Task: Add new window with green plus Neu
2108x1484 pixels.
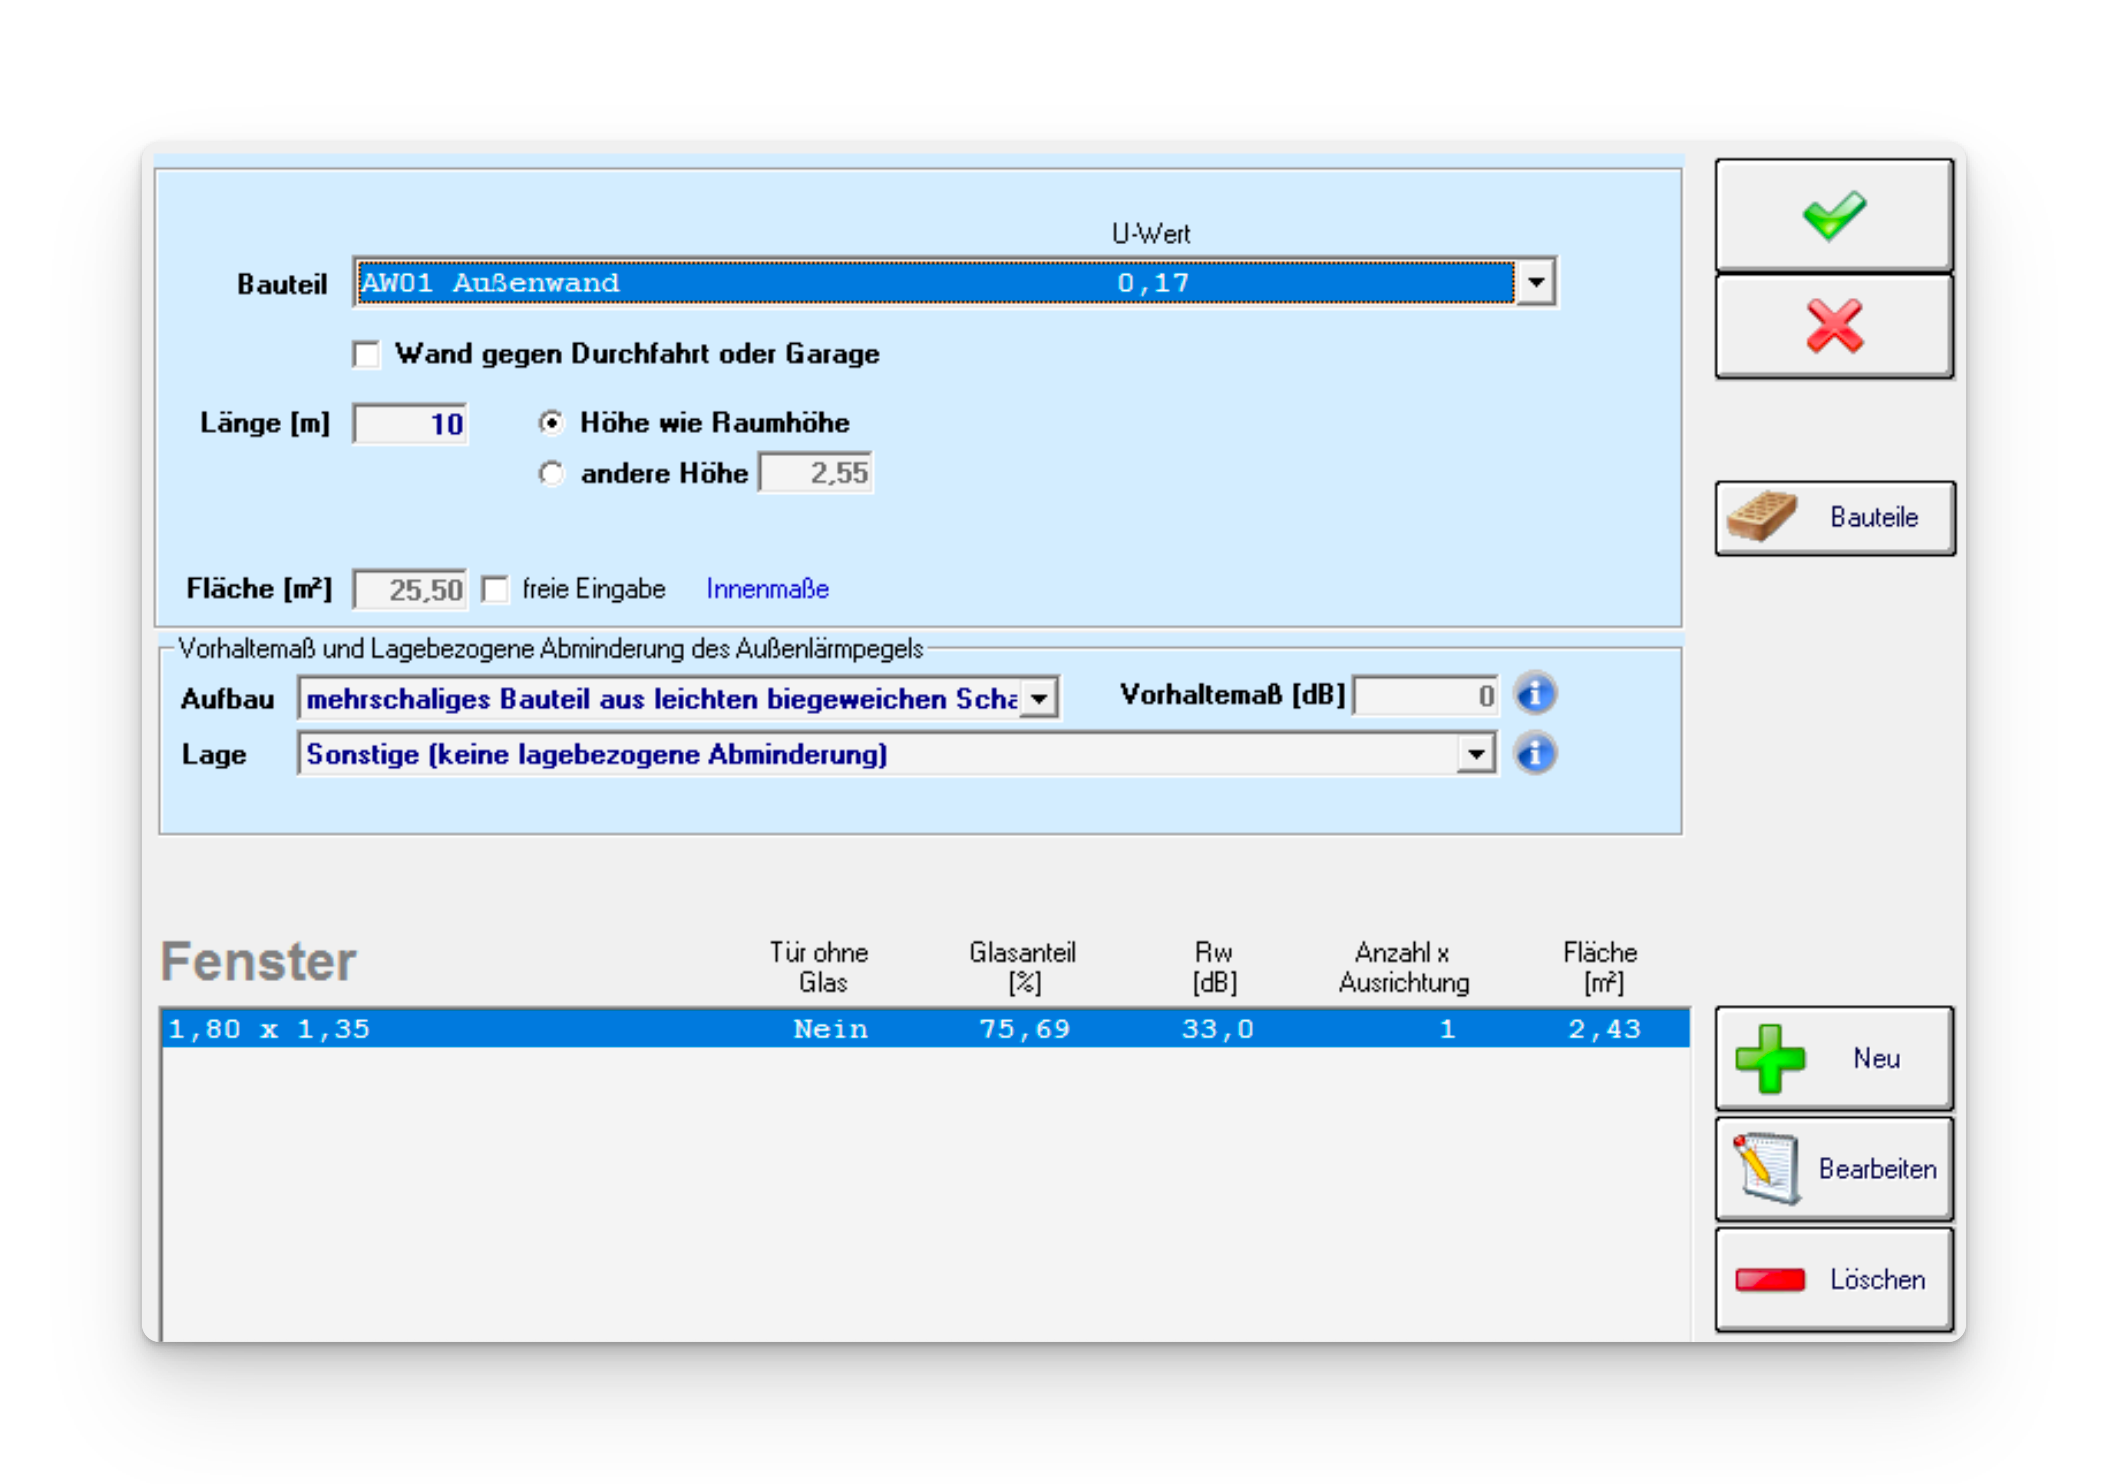Action: point(1833,1058)
